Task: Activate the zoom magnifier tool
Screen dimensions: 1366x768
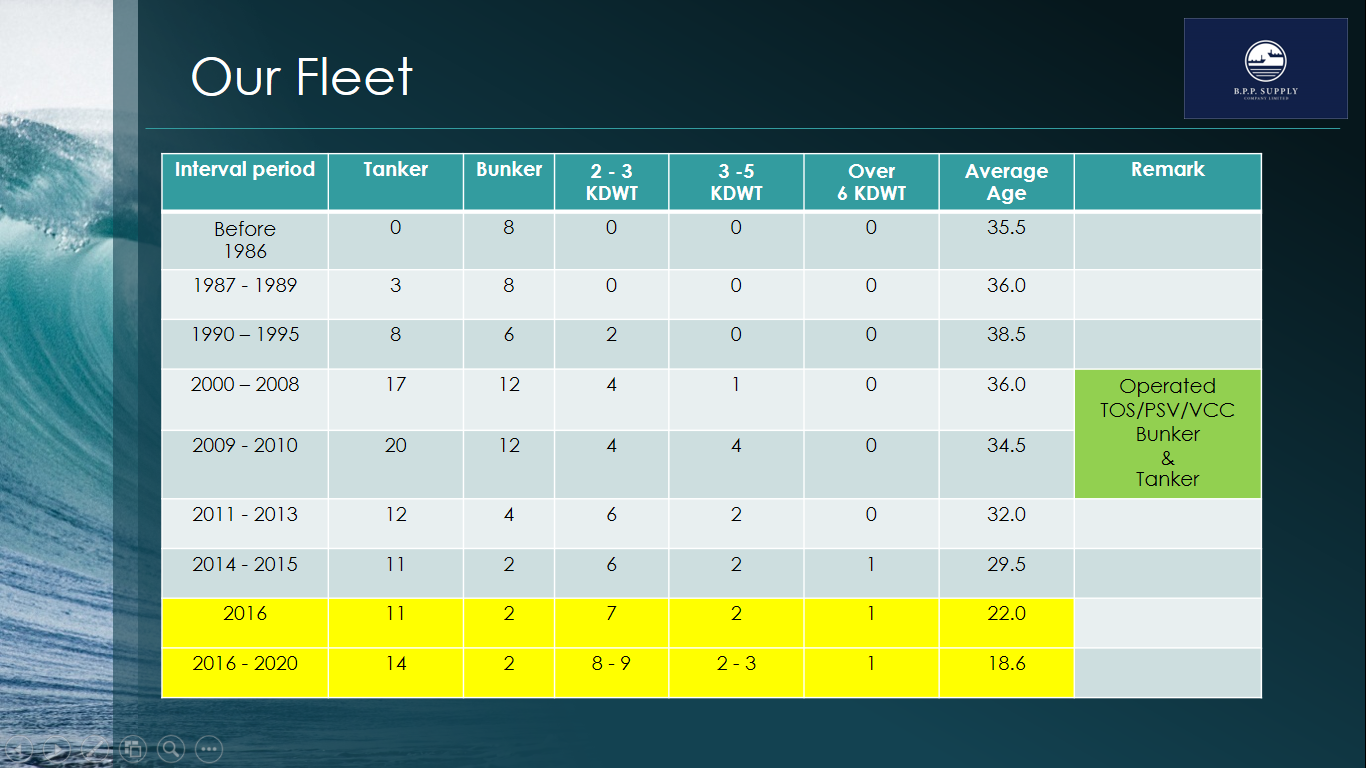Action: [x=171, y=748]
